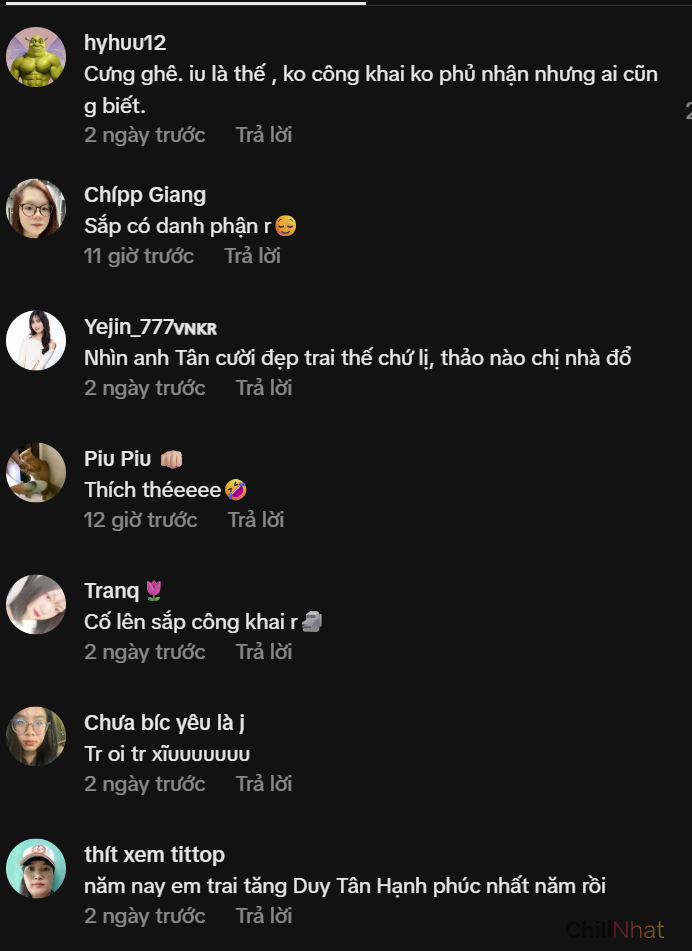Open hyhuu12 username link
Viewport: 692px width, 951px height.
tap(125, 43)
